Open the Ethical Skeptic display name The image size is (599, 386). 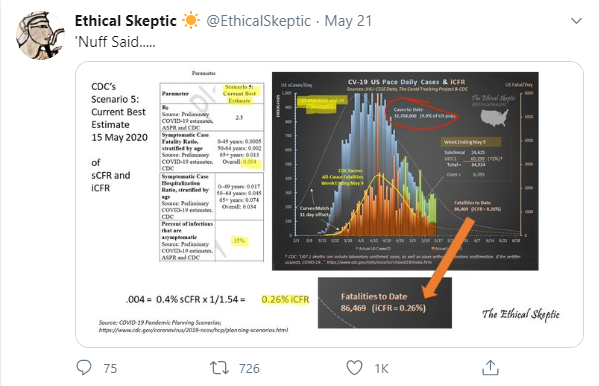click(126, 21)
